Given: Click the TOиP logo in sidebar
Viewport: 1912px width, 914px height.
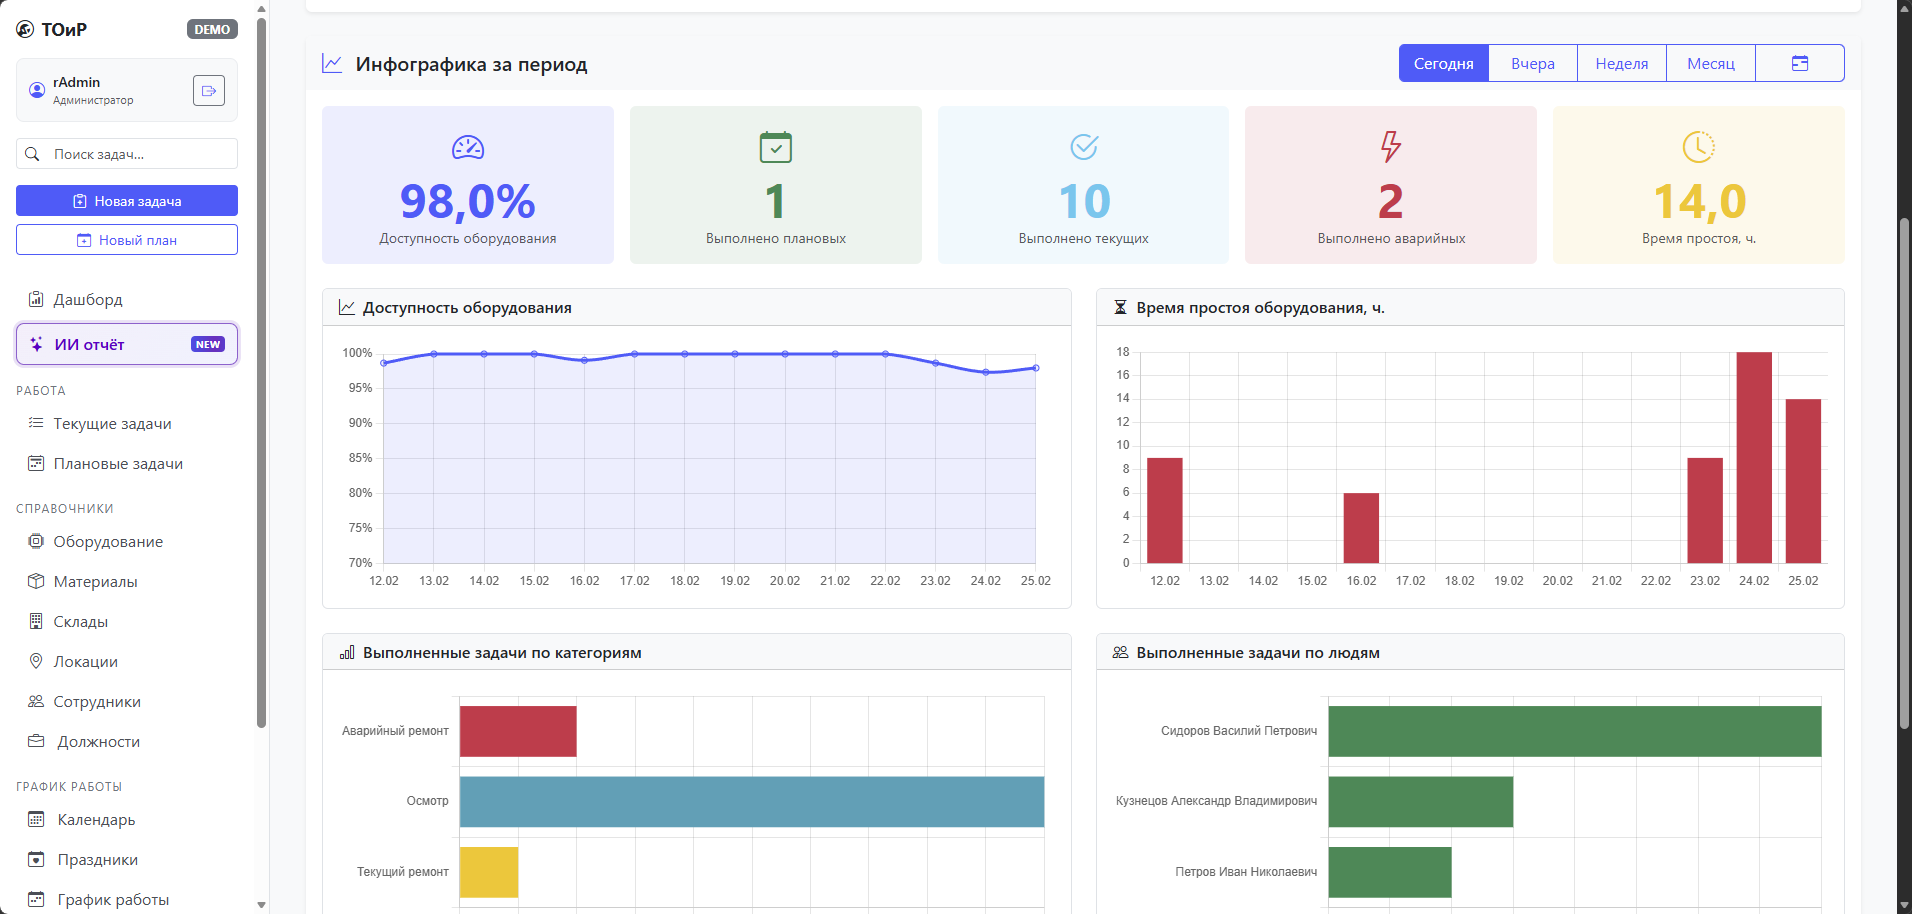Looking at the screenshot, I should click(x=52, y=30).
